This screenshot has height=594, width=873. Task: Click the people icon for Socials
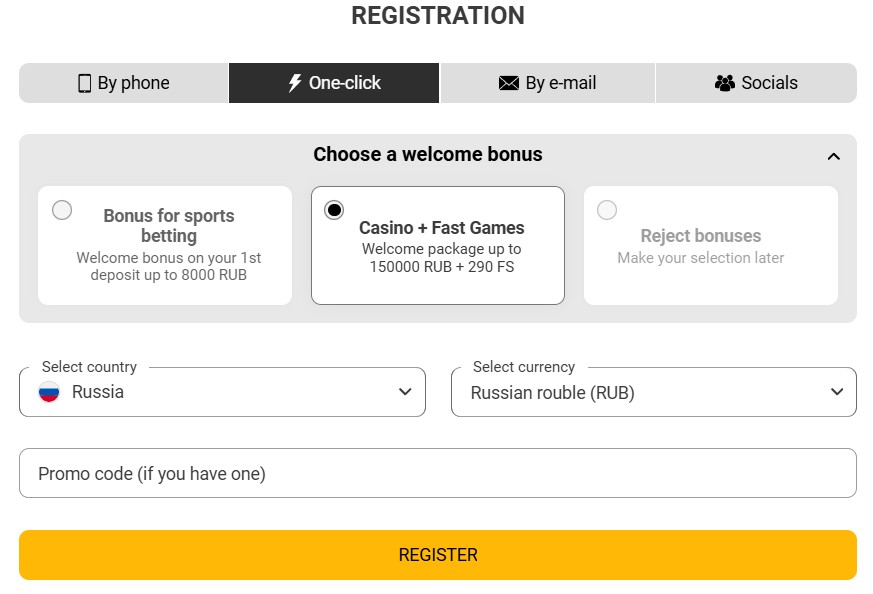pyautogui.click(x=725, y=83)
